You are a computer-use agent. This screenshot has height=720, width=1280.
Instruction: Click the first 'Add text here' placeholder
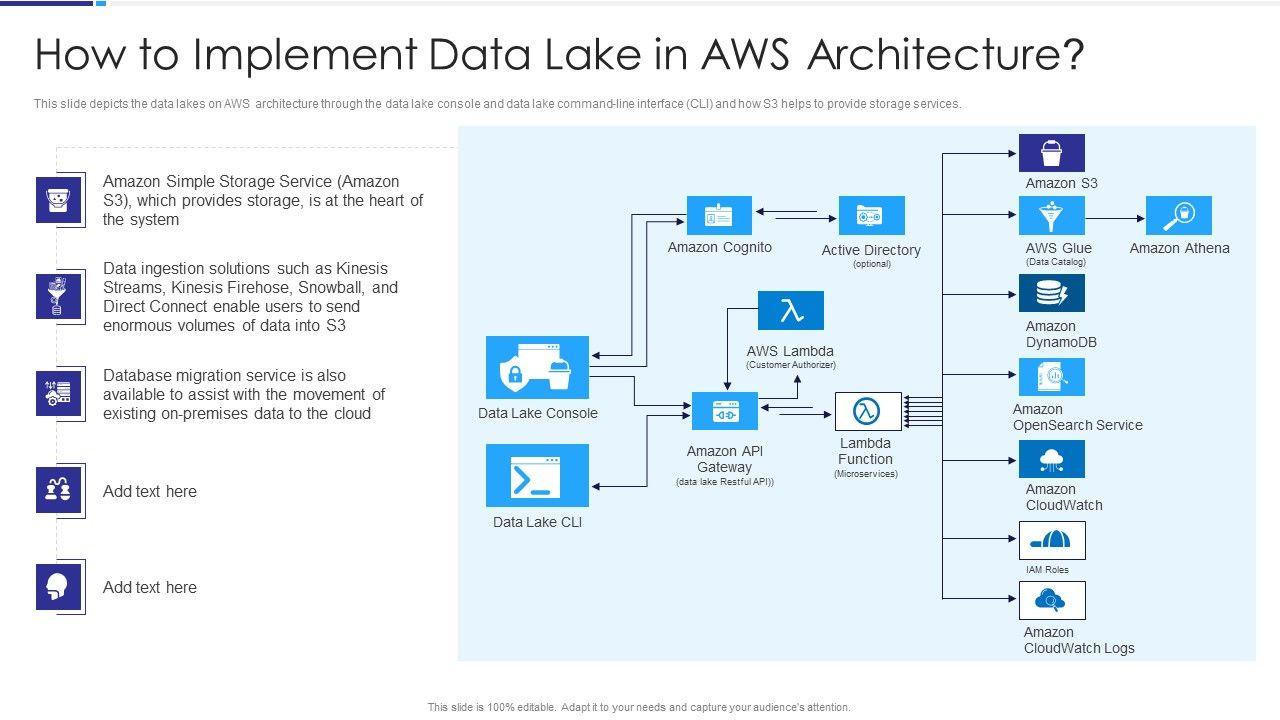pyautogui.click(x=150, y=491)
